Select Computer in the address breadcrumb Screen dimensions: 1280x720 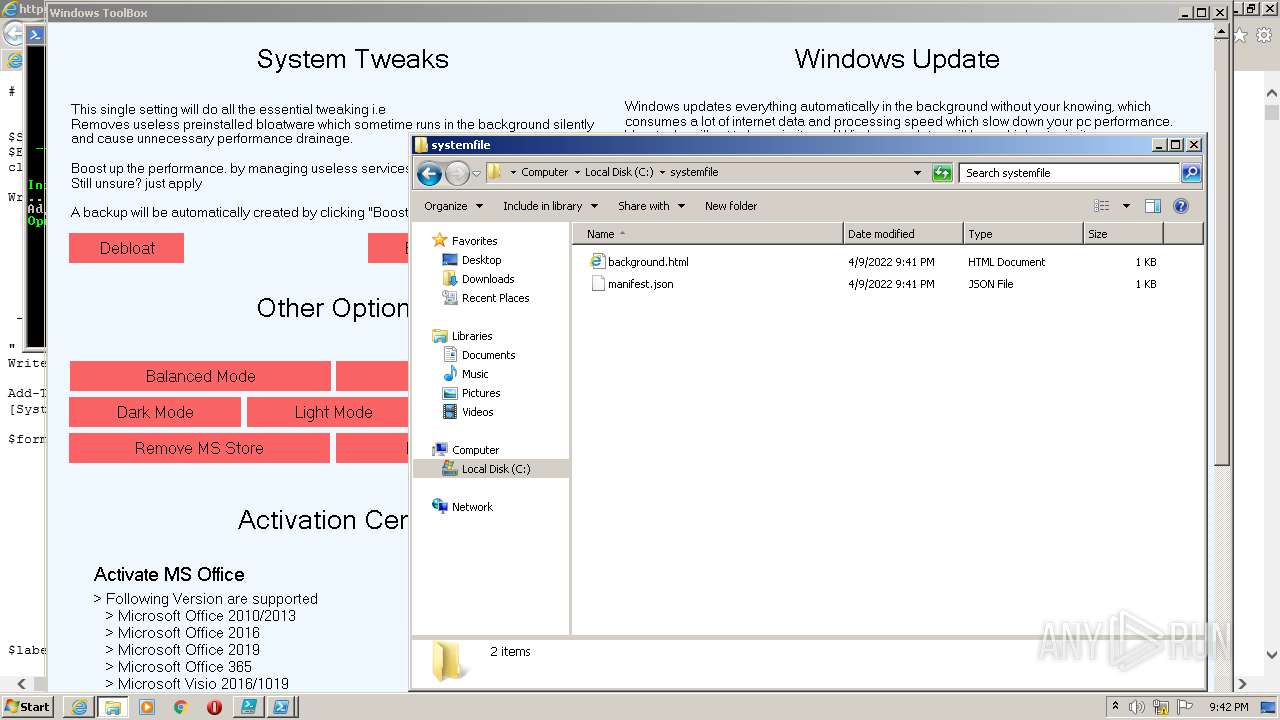[x=544, y=172]
